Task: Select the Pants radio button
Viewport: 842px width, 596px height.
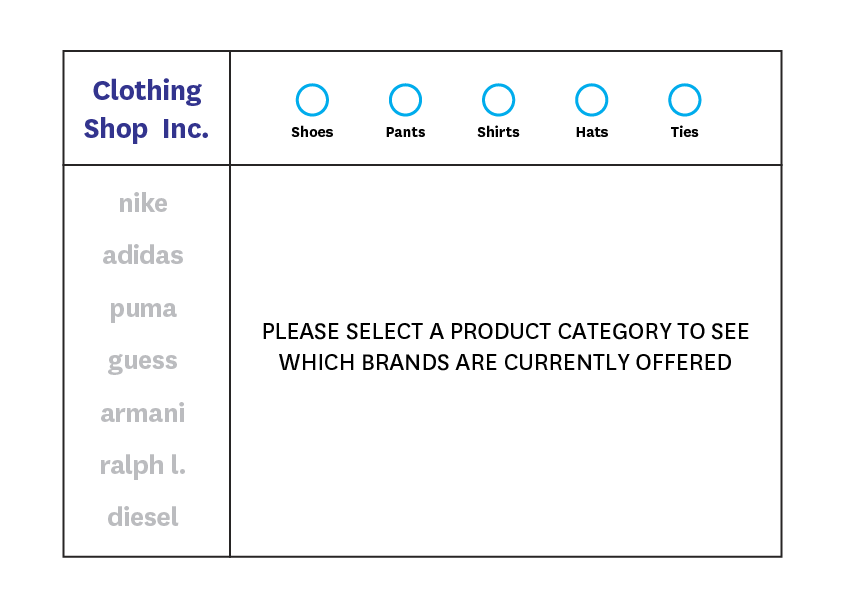Action: (405, 100)
